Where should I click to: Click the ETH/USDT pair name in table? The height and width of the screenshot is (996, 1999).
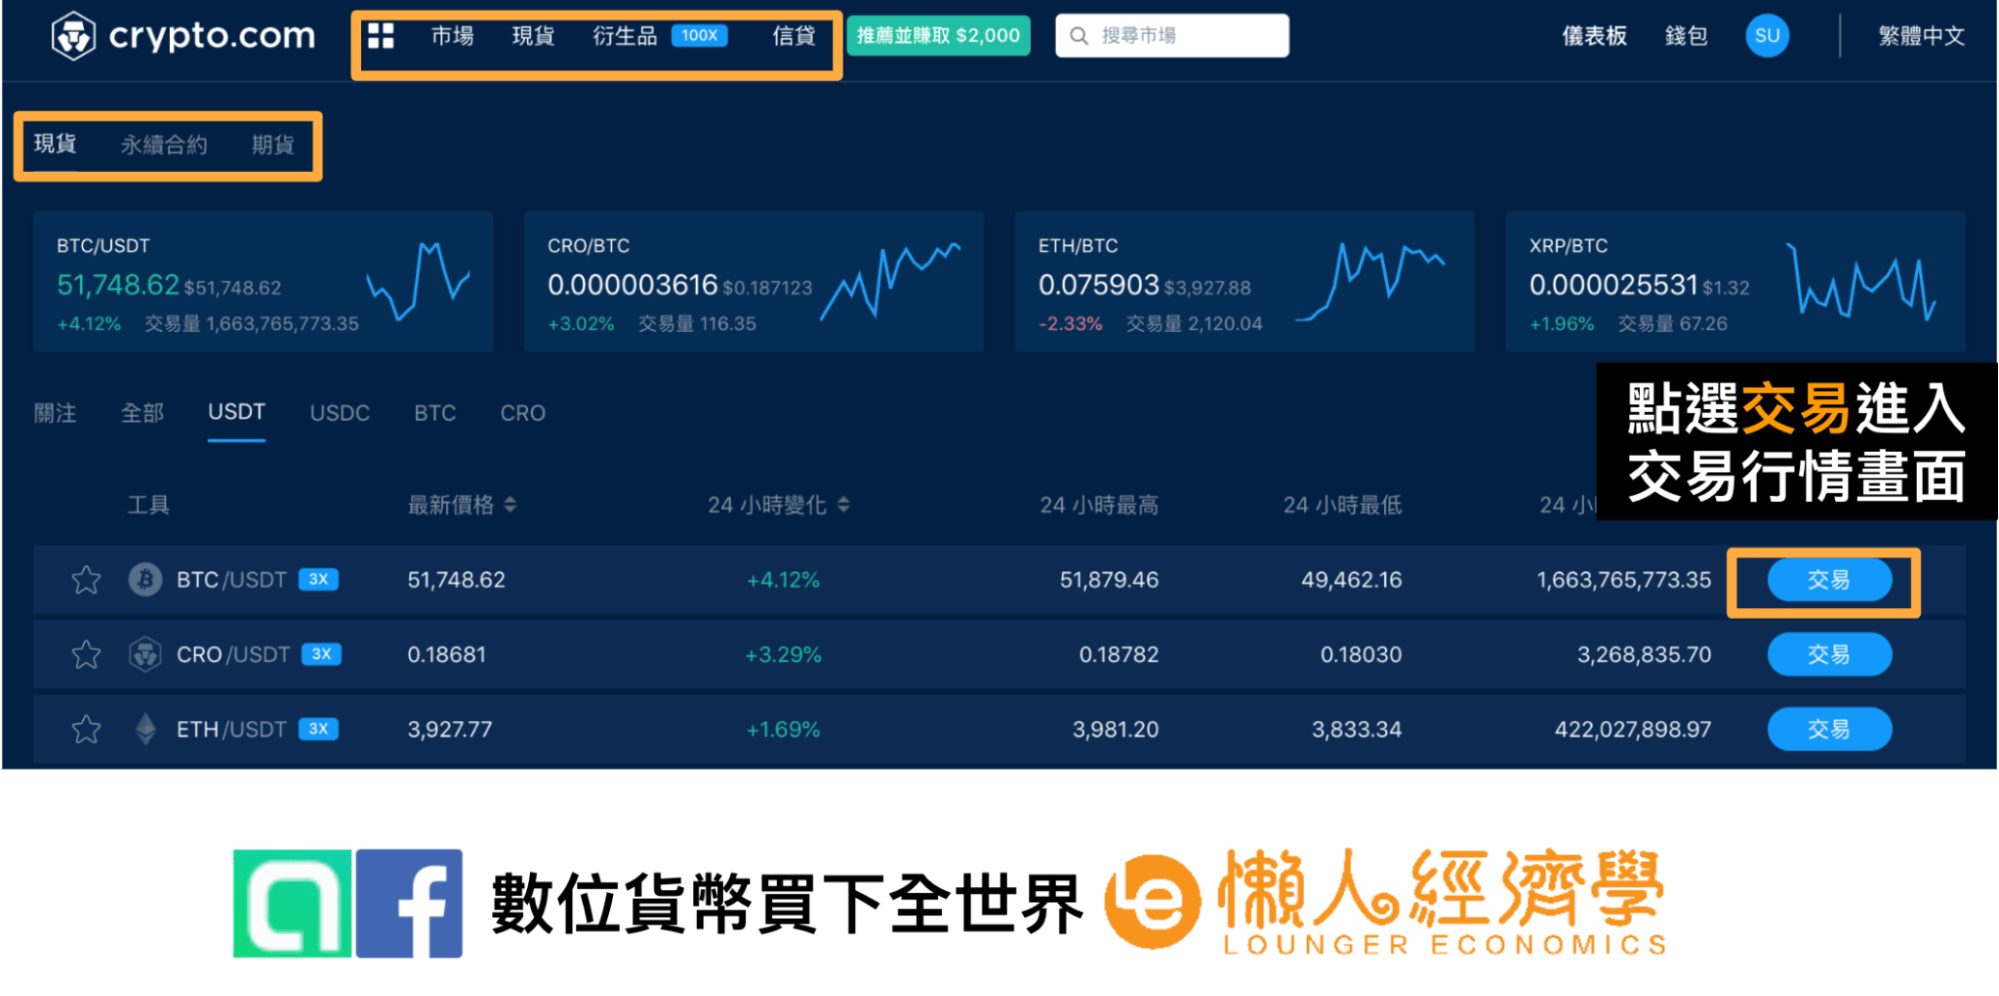pyautogui.click(x=232, y=730)
